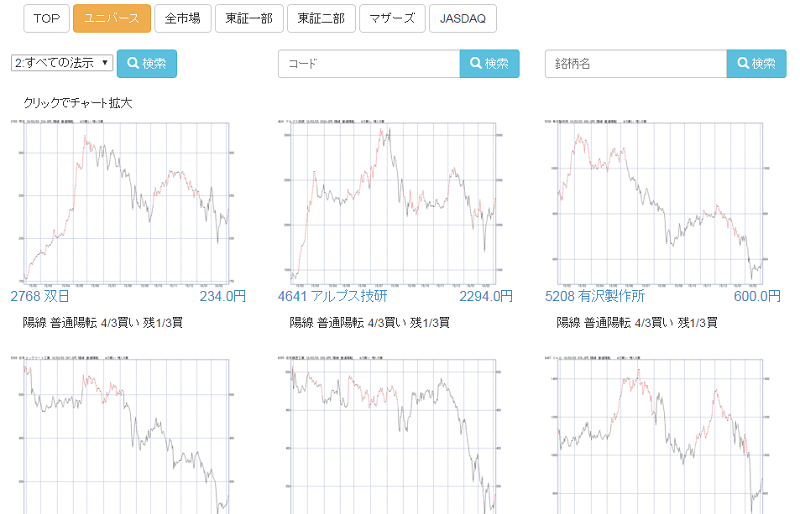Enlarge the アルプス技研 chart thumbnail

tap(393, 202)
